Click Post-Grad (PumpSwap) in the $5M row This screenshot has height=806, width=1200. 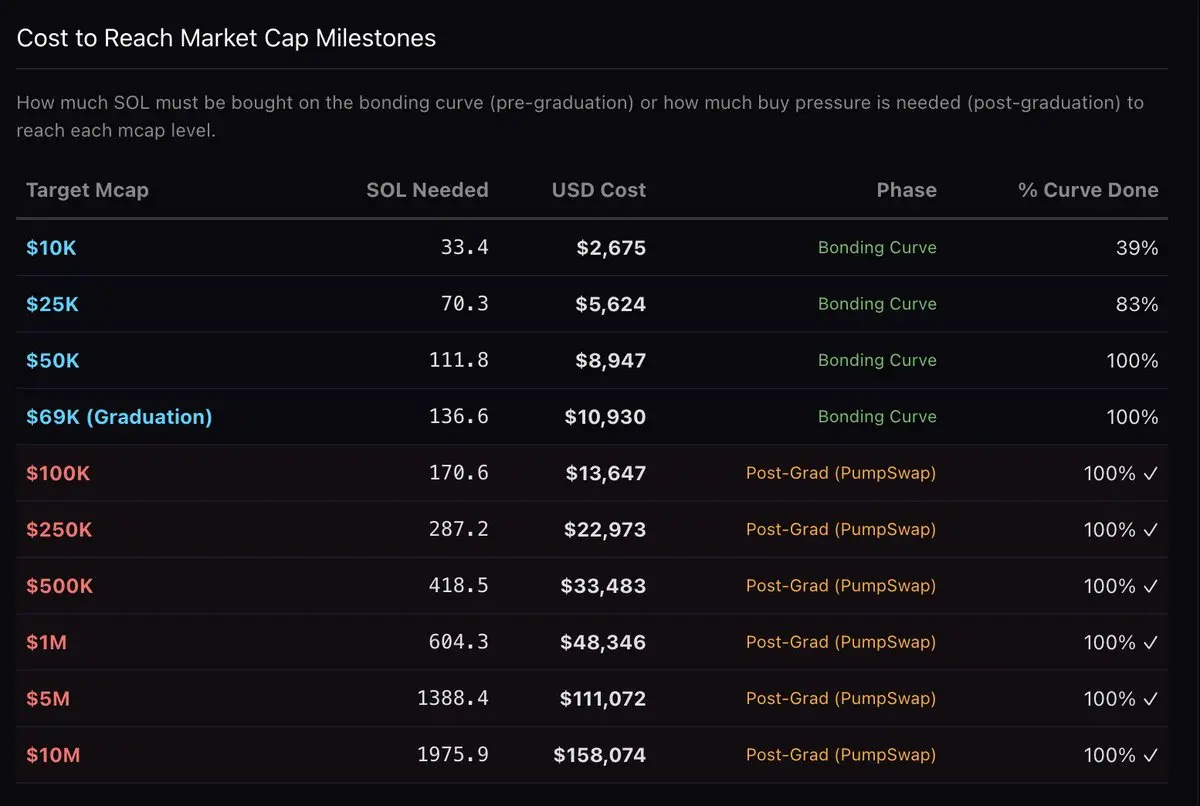[x=841, y=698]
